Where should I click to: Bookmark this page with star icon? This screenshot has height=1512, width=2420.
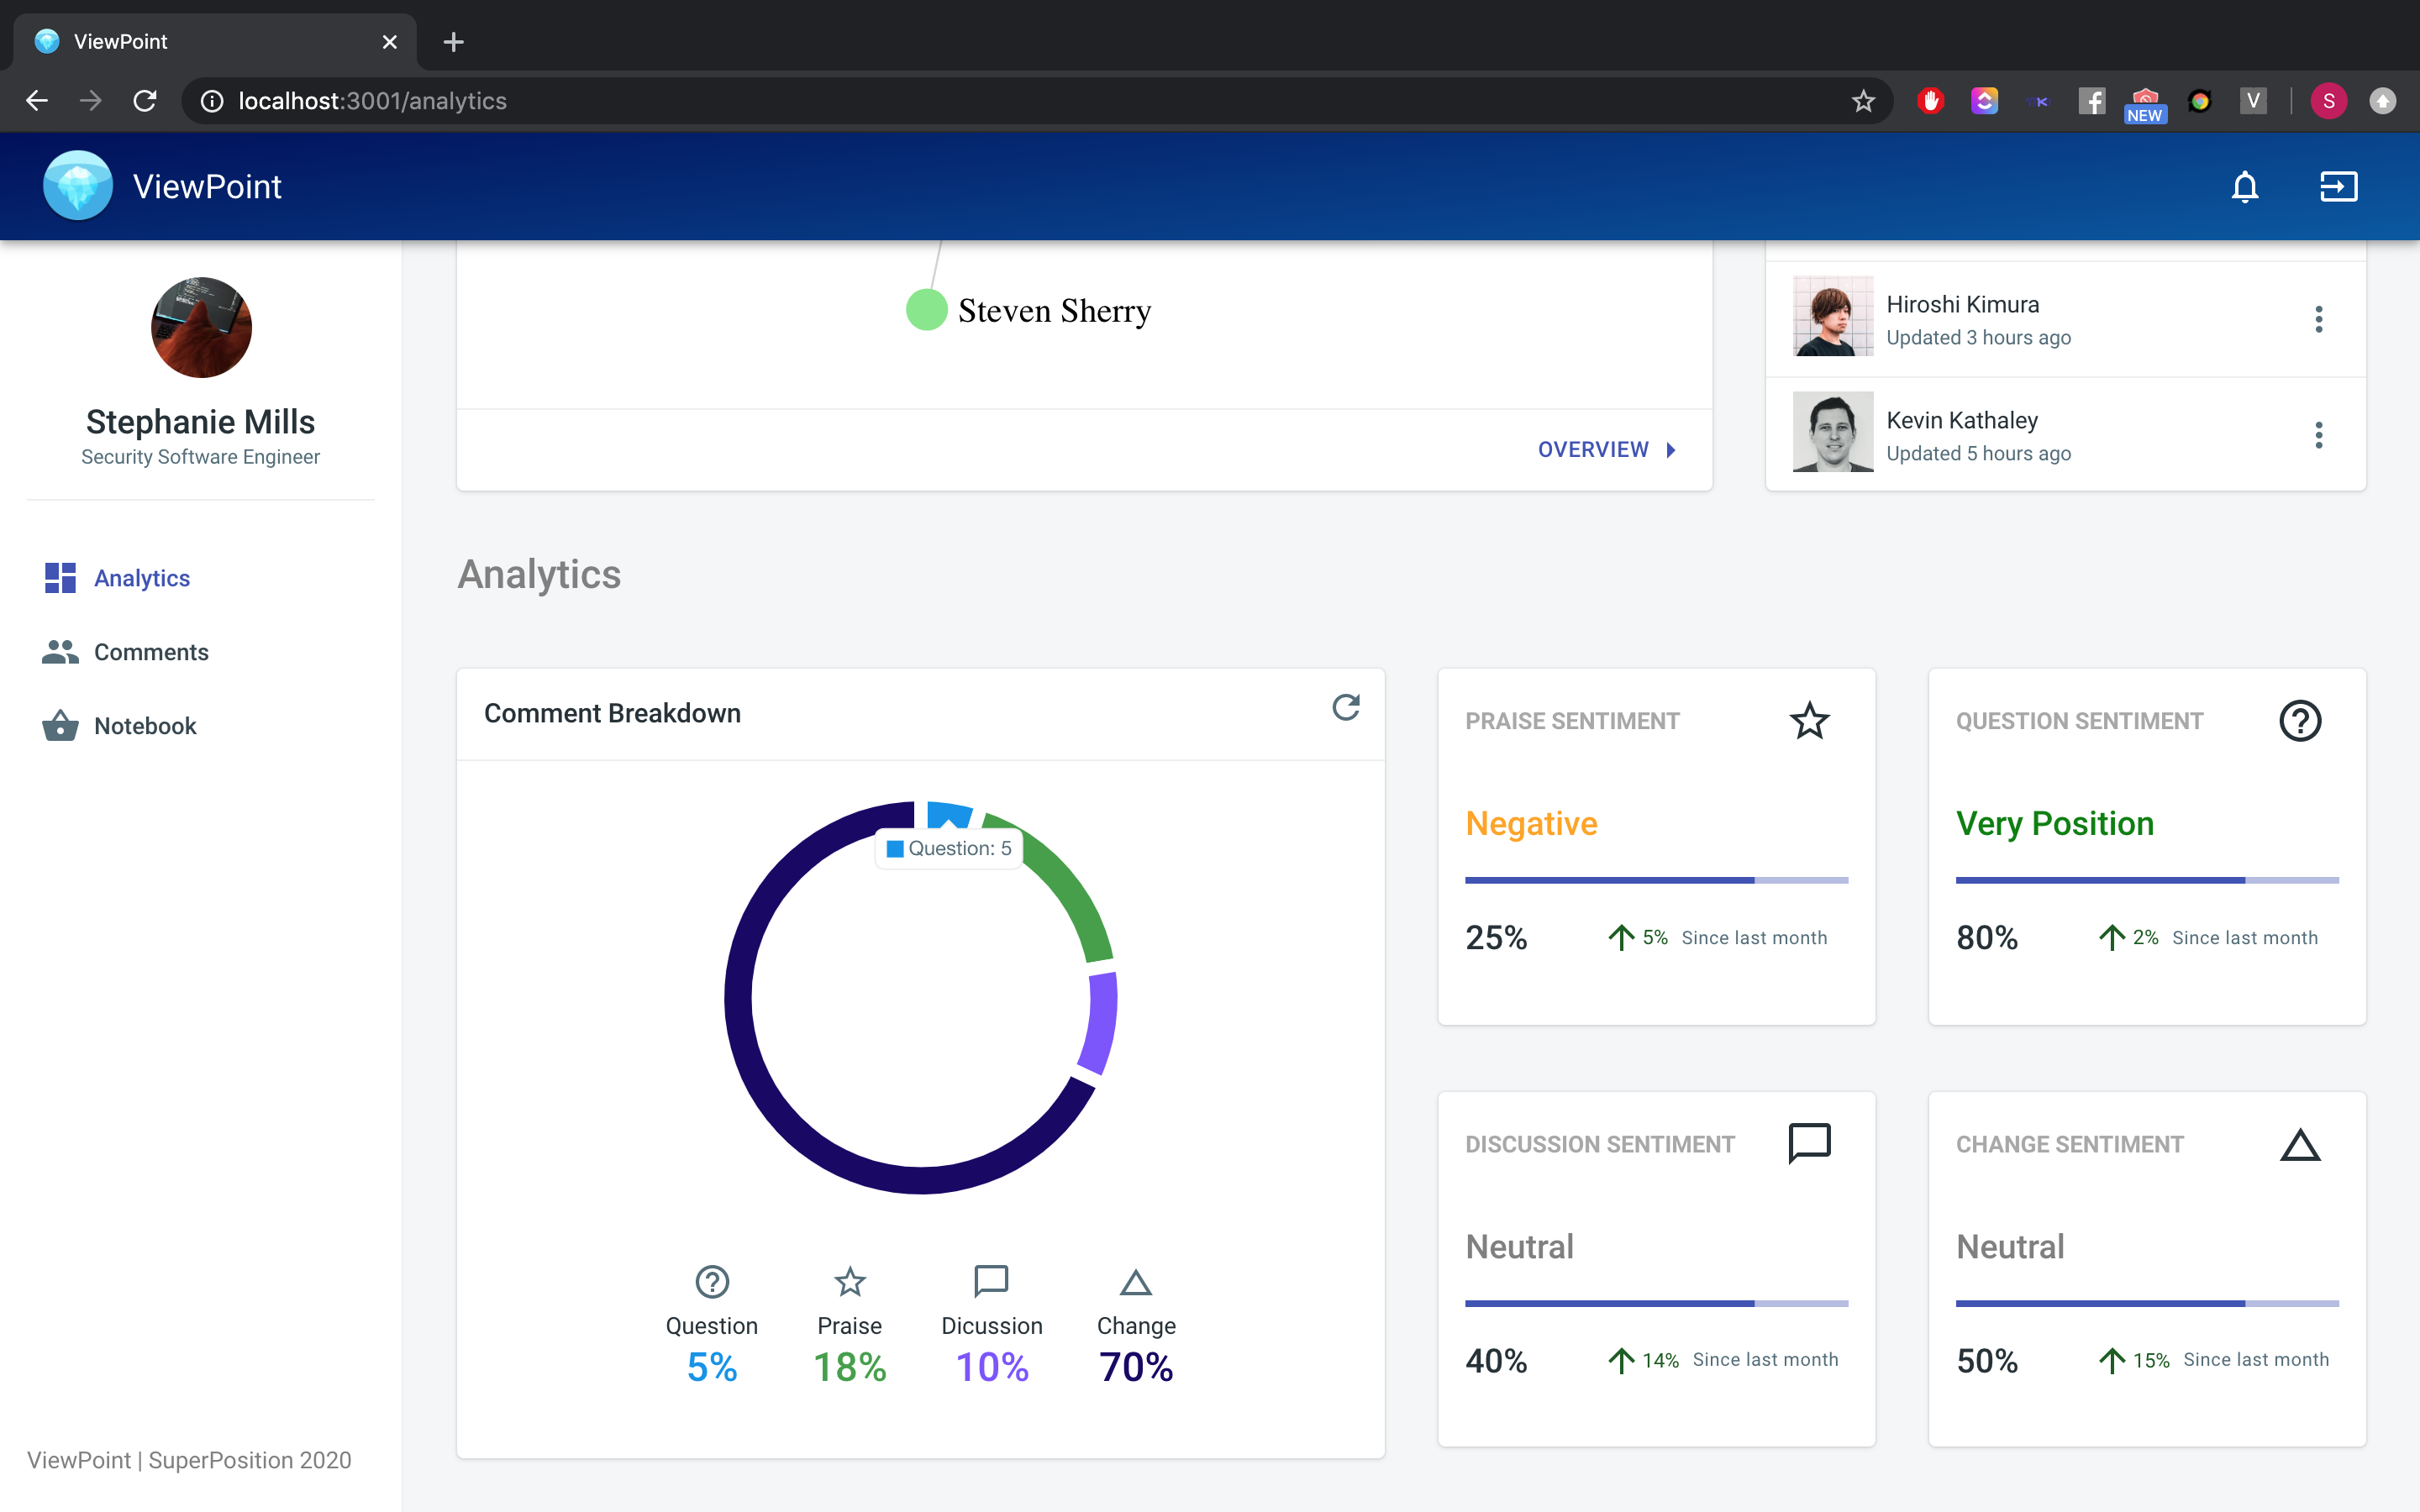(x=1862, y=101)
